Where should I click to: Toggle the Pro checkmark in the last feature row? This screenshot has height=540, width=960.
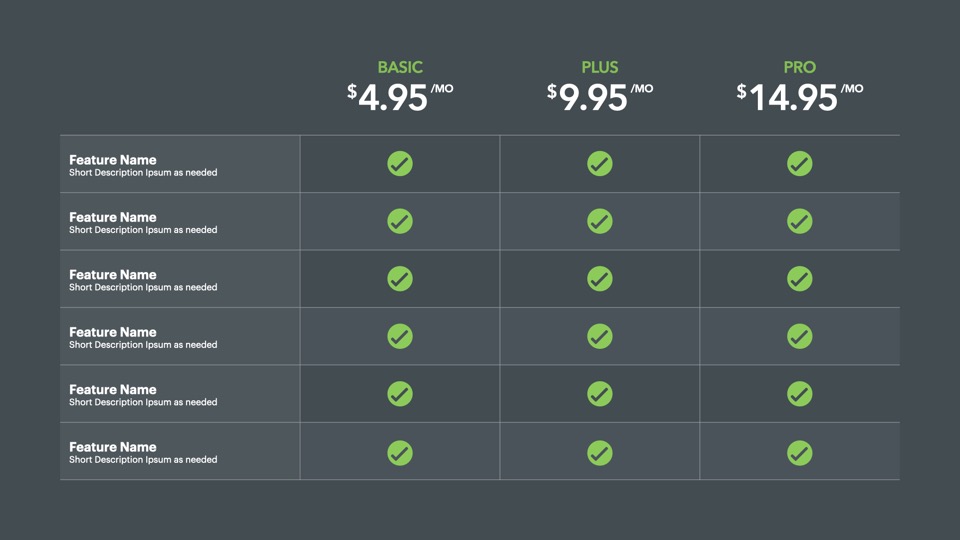[800, 451]
